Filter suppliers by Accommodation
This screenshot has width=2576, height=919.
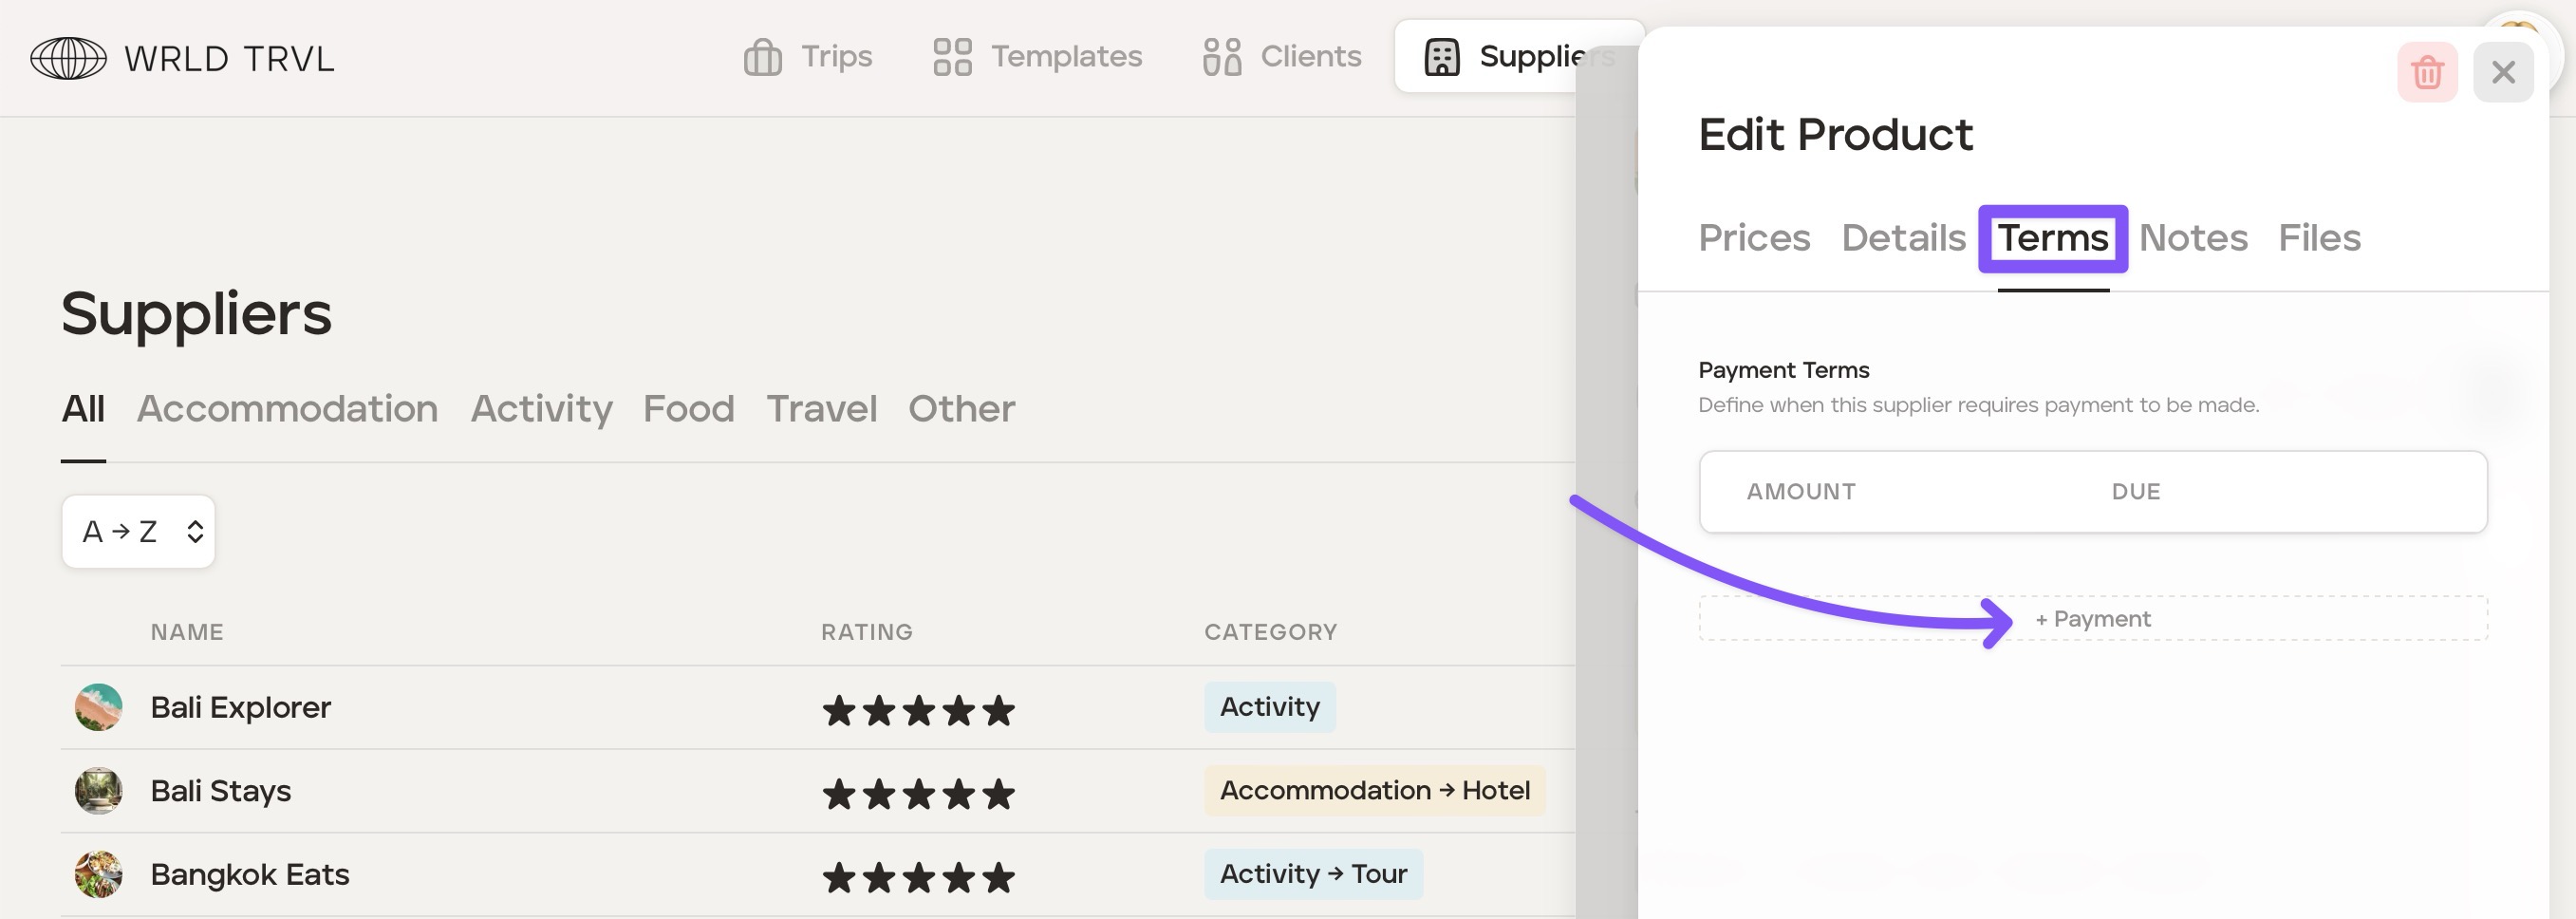coord(287,408)
